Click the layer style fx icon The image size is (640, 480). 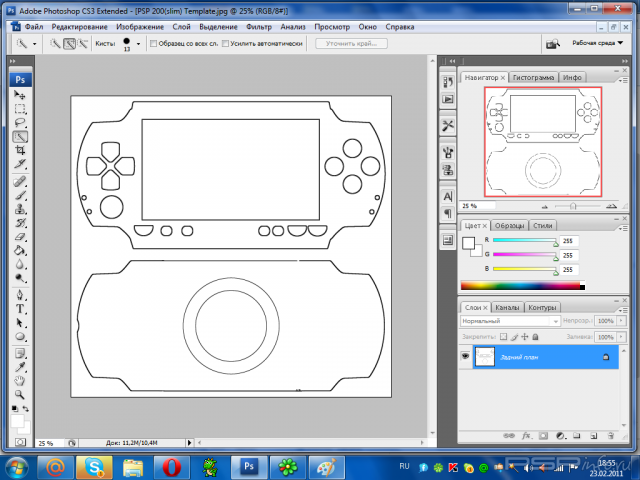[x=527, y=436]
